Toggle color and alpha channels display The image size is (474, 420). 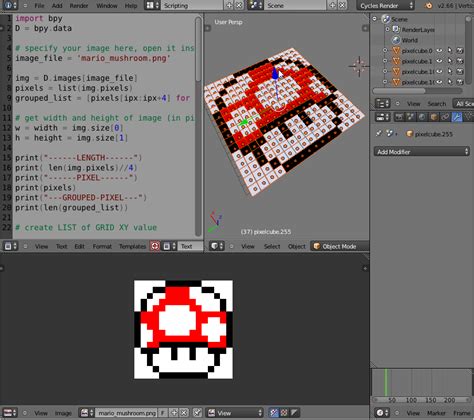(x=274, y=413)
